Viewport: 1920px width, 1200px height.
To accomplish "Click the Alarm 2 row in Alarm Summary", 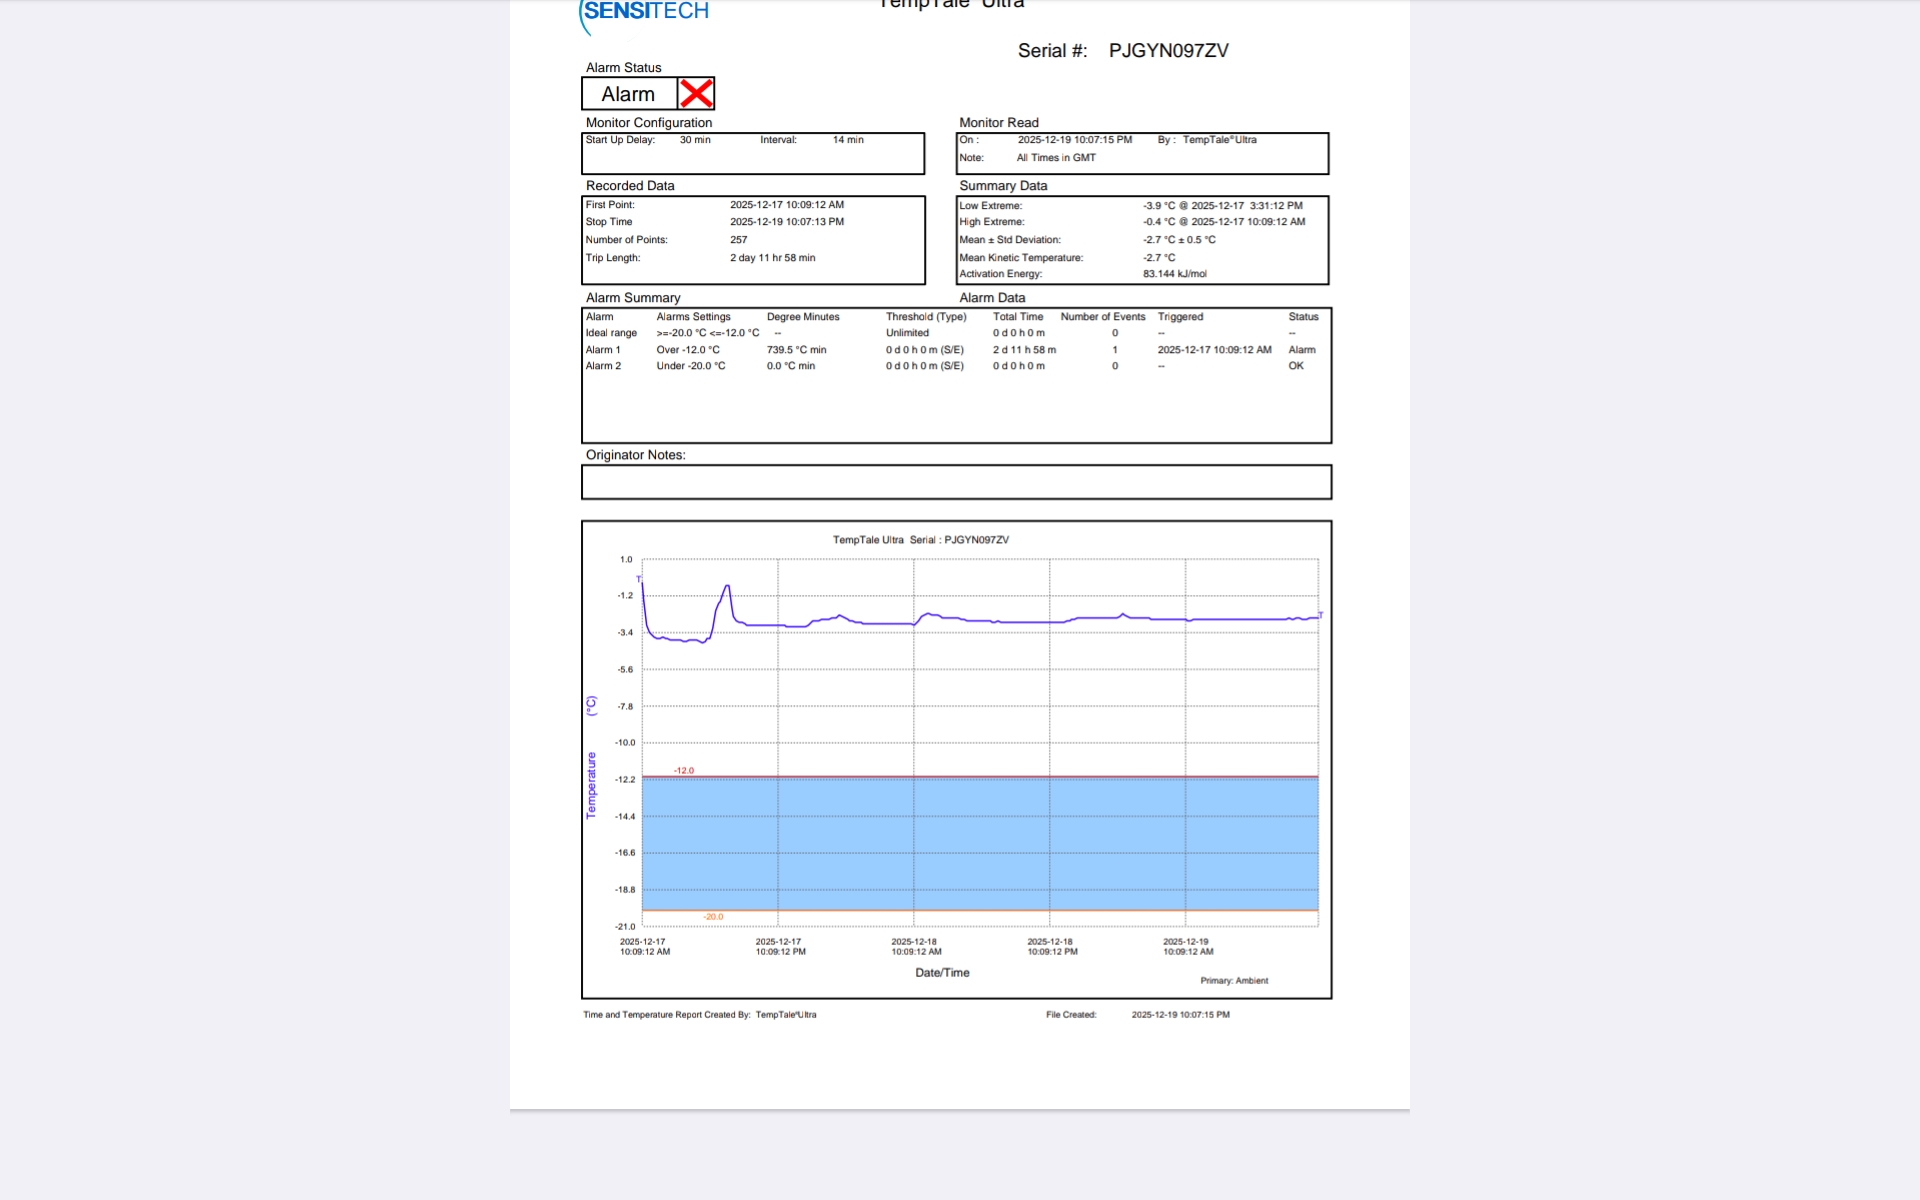I will (603, 366).
